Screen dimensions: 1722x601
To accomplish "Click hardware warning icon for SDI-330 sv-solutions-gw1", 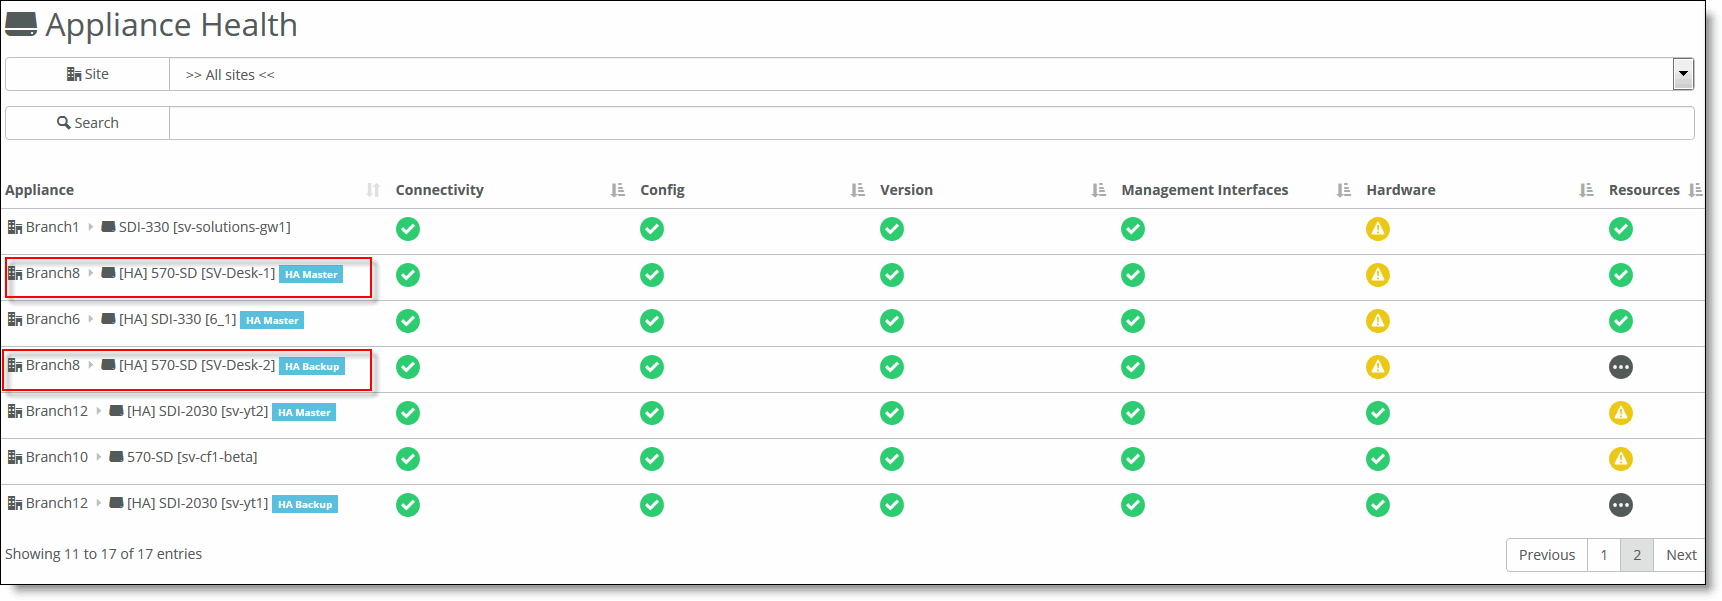I will click(x=1377, y=229).
